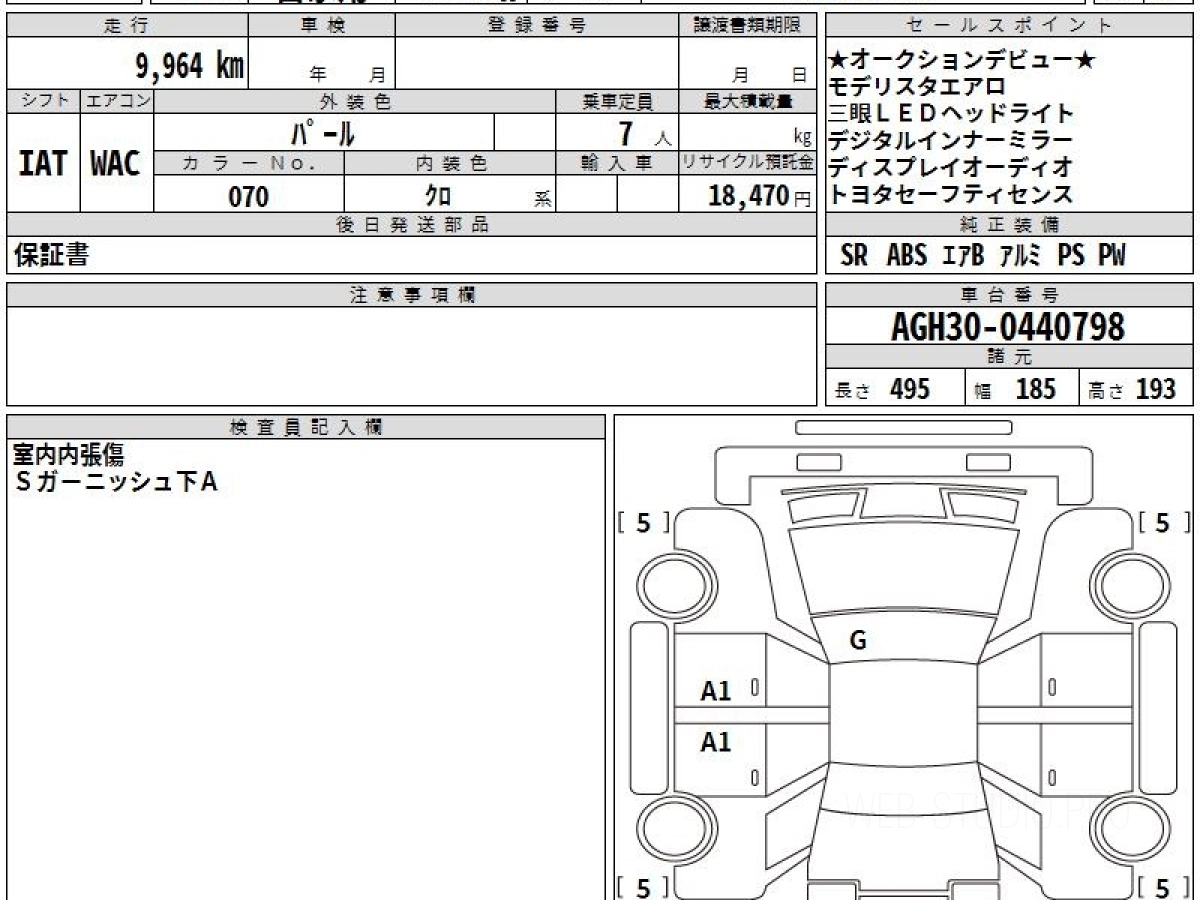Click the 検査員記入欄 header
The width and height of the screenshot is (1200, 900).
pos(306,426)
